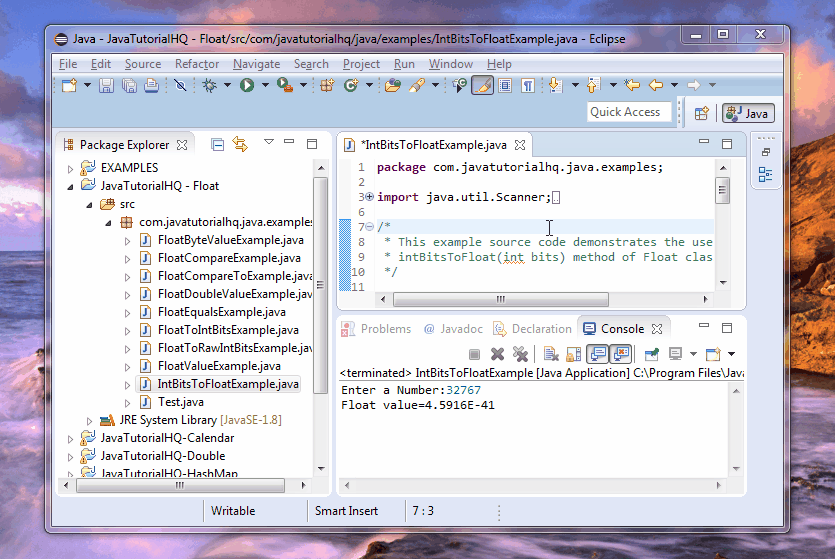Screen dimensions: 835x559
Task: Click the New Java Package icon
Action: click(x=327, y=85)
